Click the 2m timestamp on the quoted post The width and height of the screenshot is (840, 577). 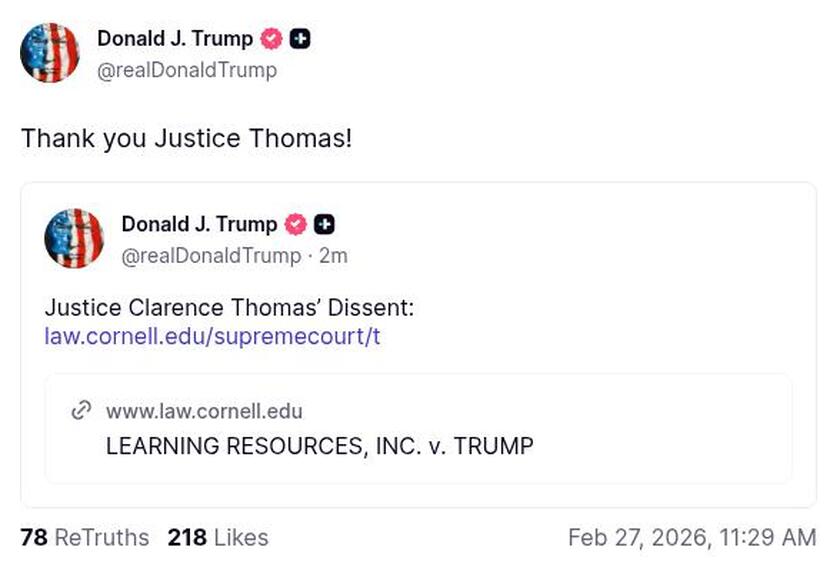click(335, 256)
